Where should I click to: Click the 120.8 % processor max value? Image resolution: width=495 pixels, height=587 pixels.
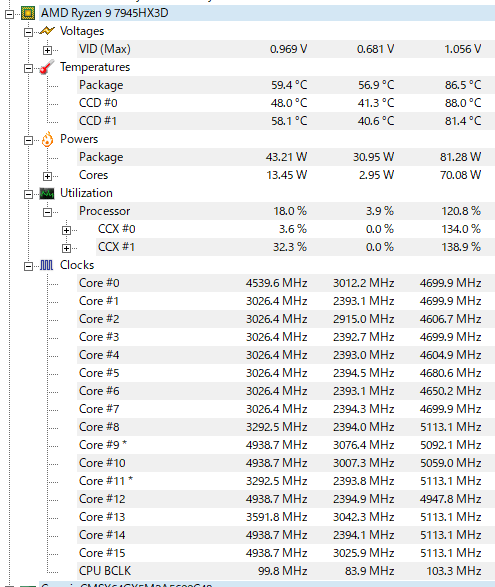(x=461, y=211)
